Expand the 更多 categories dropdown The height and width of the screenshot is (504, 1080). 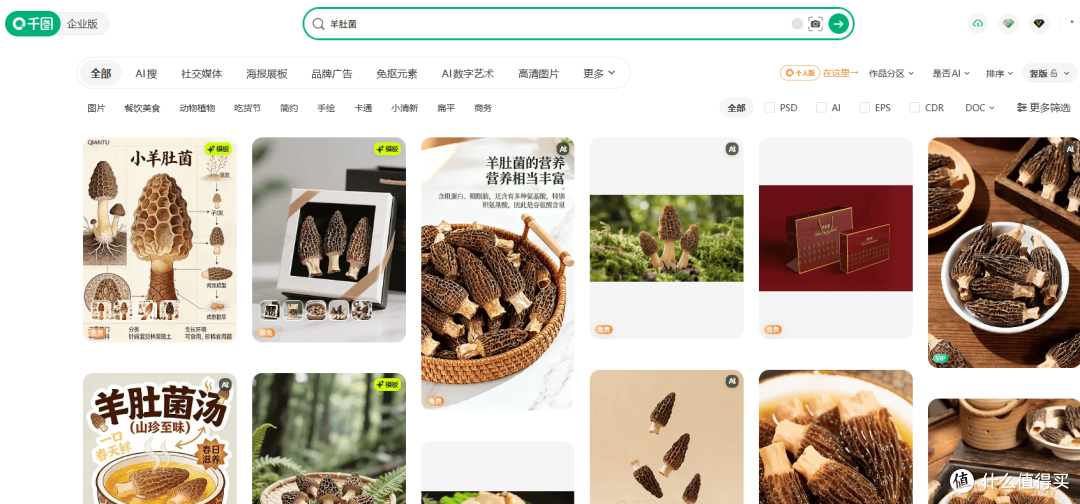(x=599, y=74)
